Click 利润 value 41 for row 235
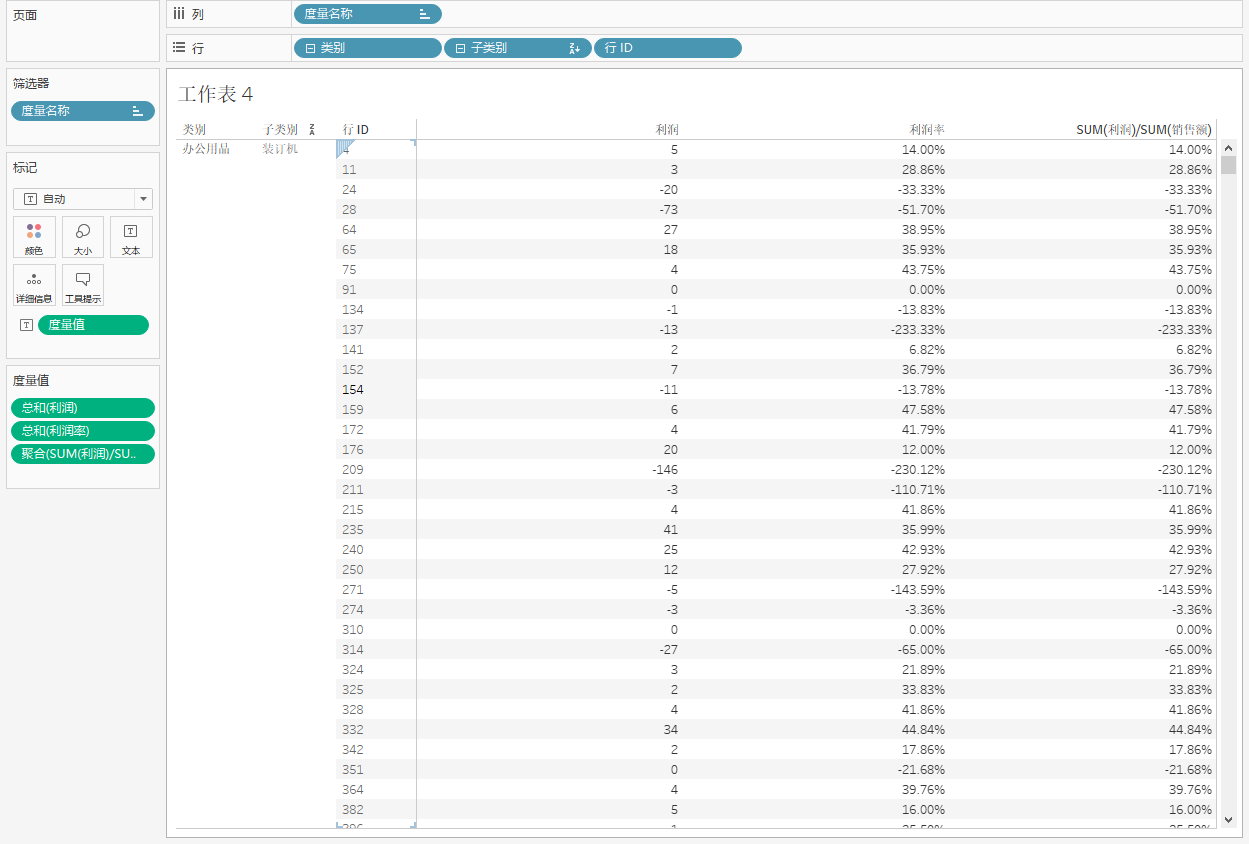The image size is (1249, 844). (671, 530)
